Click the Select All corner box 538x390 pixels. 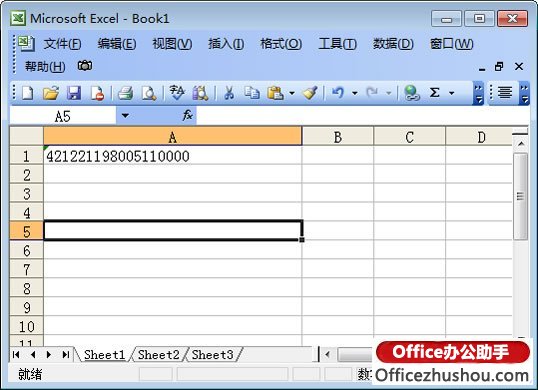tap(27, 137)
